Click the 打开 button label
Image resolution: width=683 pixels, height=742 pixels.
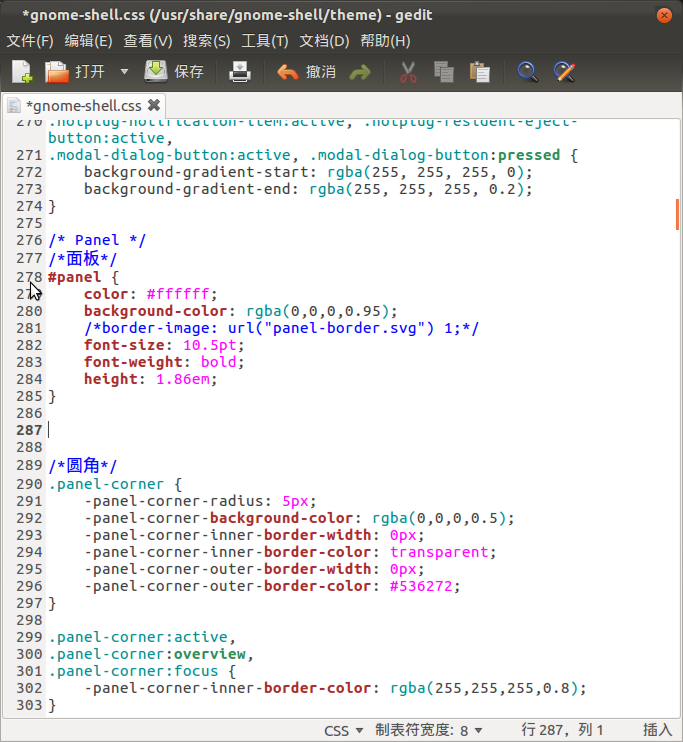90,72
